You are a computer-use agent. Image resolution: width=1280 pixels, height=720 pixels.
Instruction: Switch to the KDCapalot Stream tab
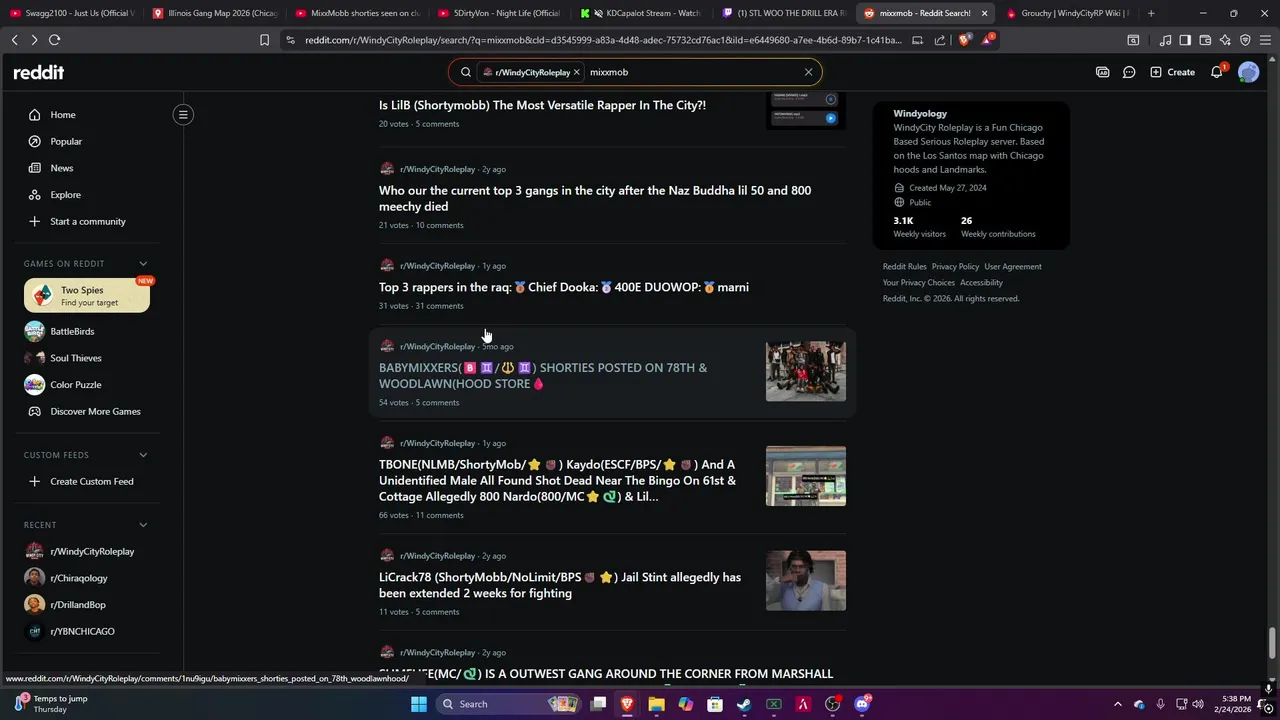coord(642,13)
